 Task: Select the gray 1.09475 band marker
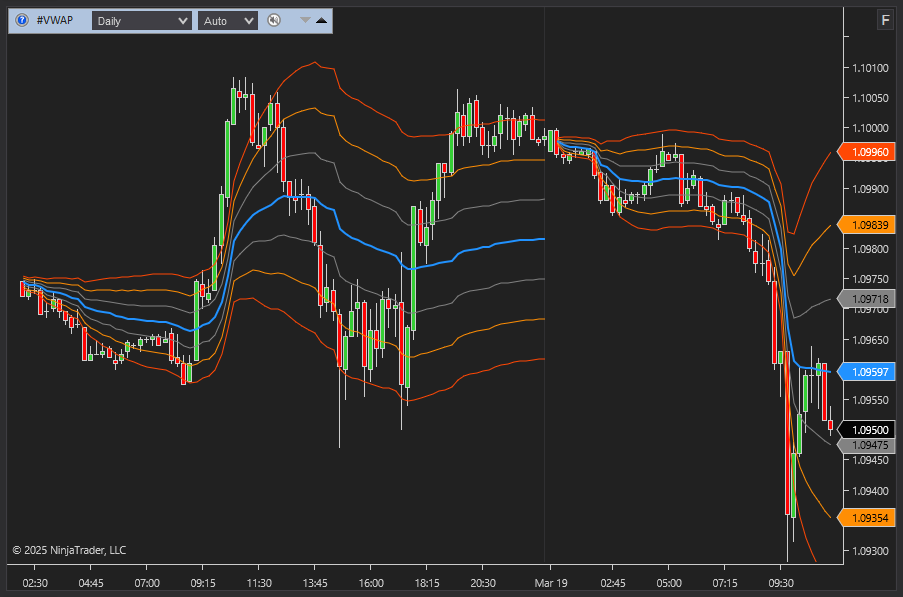pyautogui.click(x=868, y=445)
